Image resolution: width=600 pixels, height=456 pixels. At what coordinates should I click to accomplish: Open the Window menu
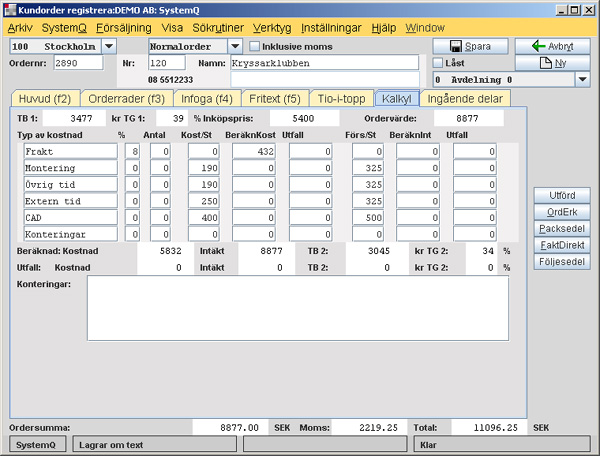point(425,28)
